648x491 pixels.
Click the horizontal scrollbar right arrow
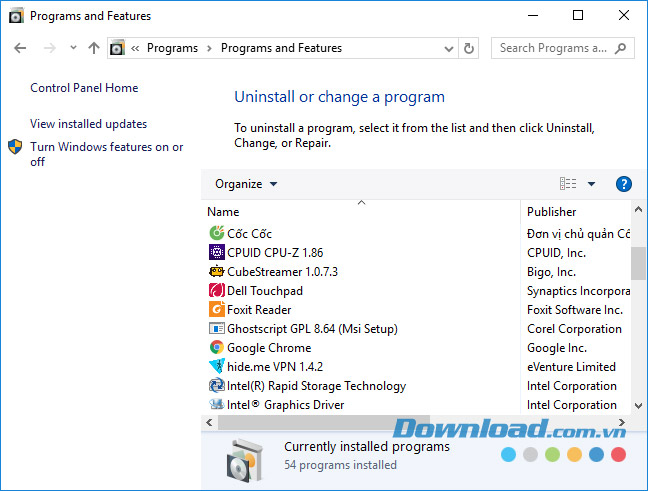click(x=622, y=422)
